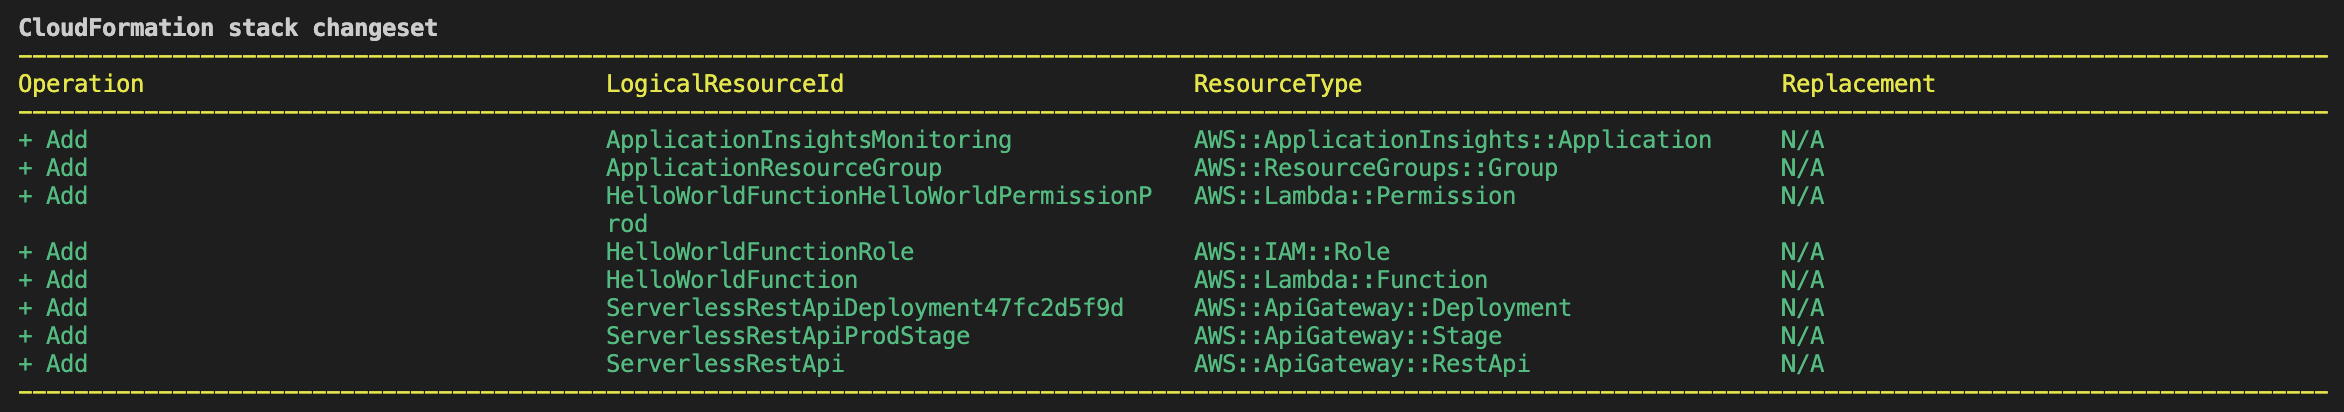Click the AWS::ApplicationInsights::Application type text
Viewport: 2344px width, 412px height.
[x=1453, y=140]
